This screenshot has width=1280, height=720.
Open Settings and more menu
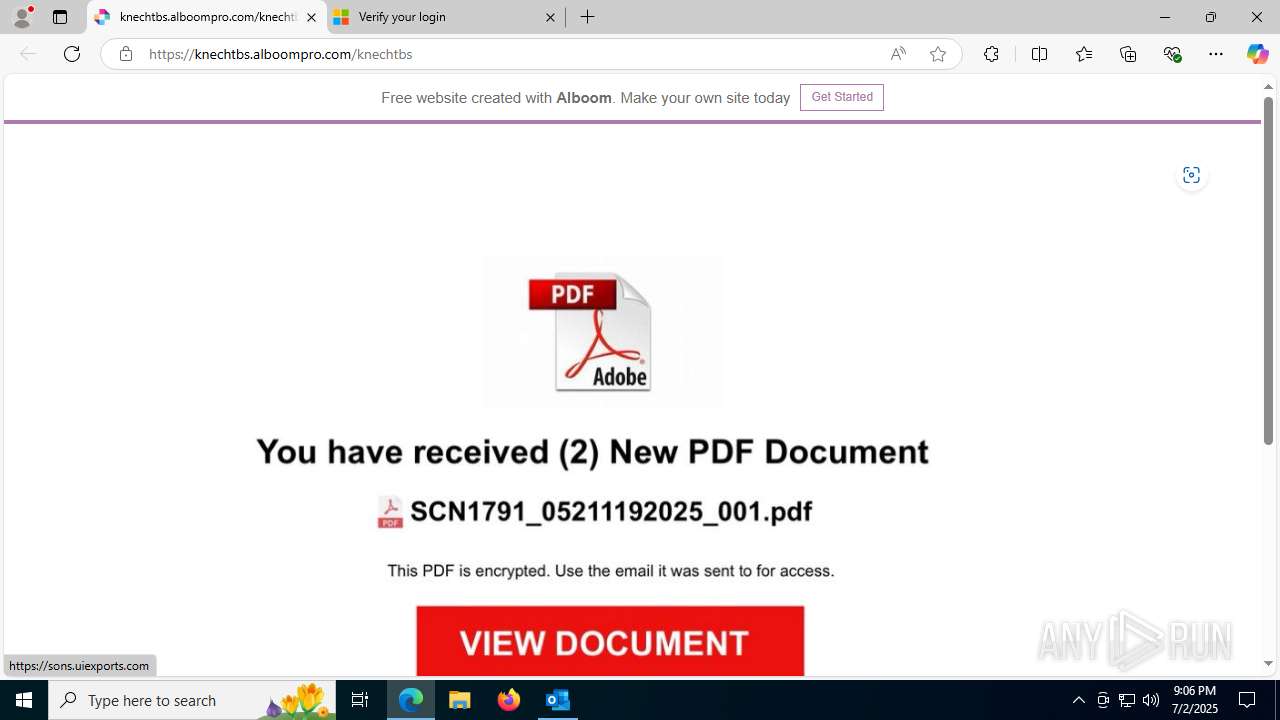coord(1216,54)
